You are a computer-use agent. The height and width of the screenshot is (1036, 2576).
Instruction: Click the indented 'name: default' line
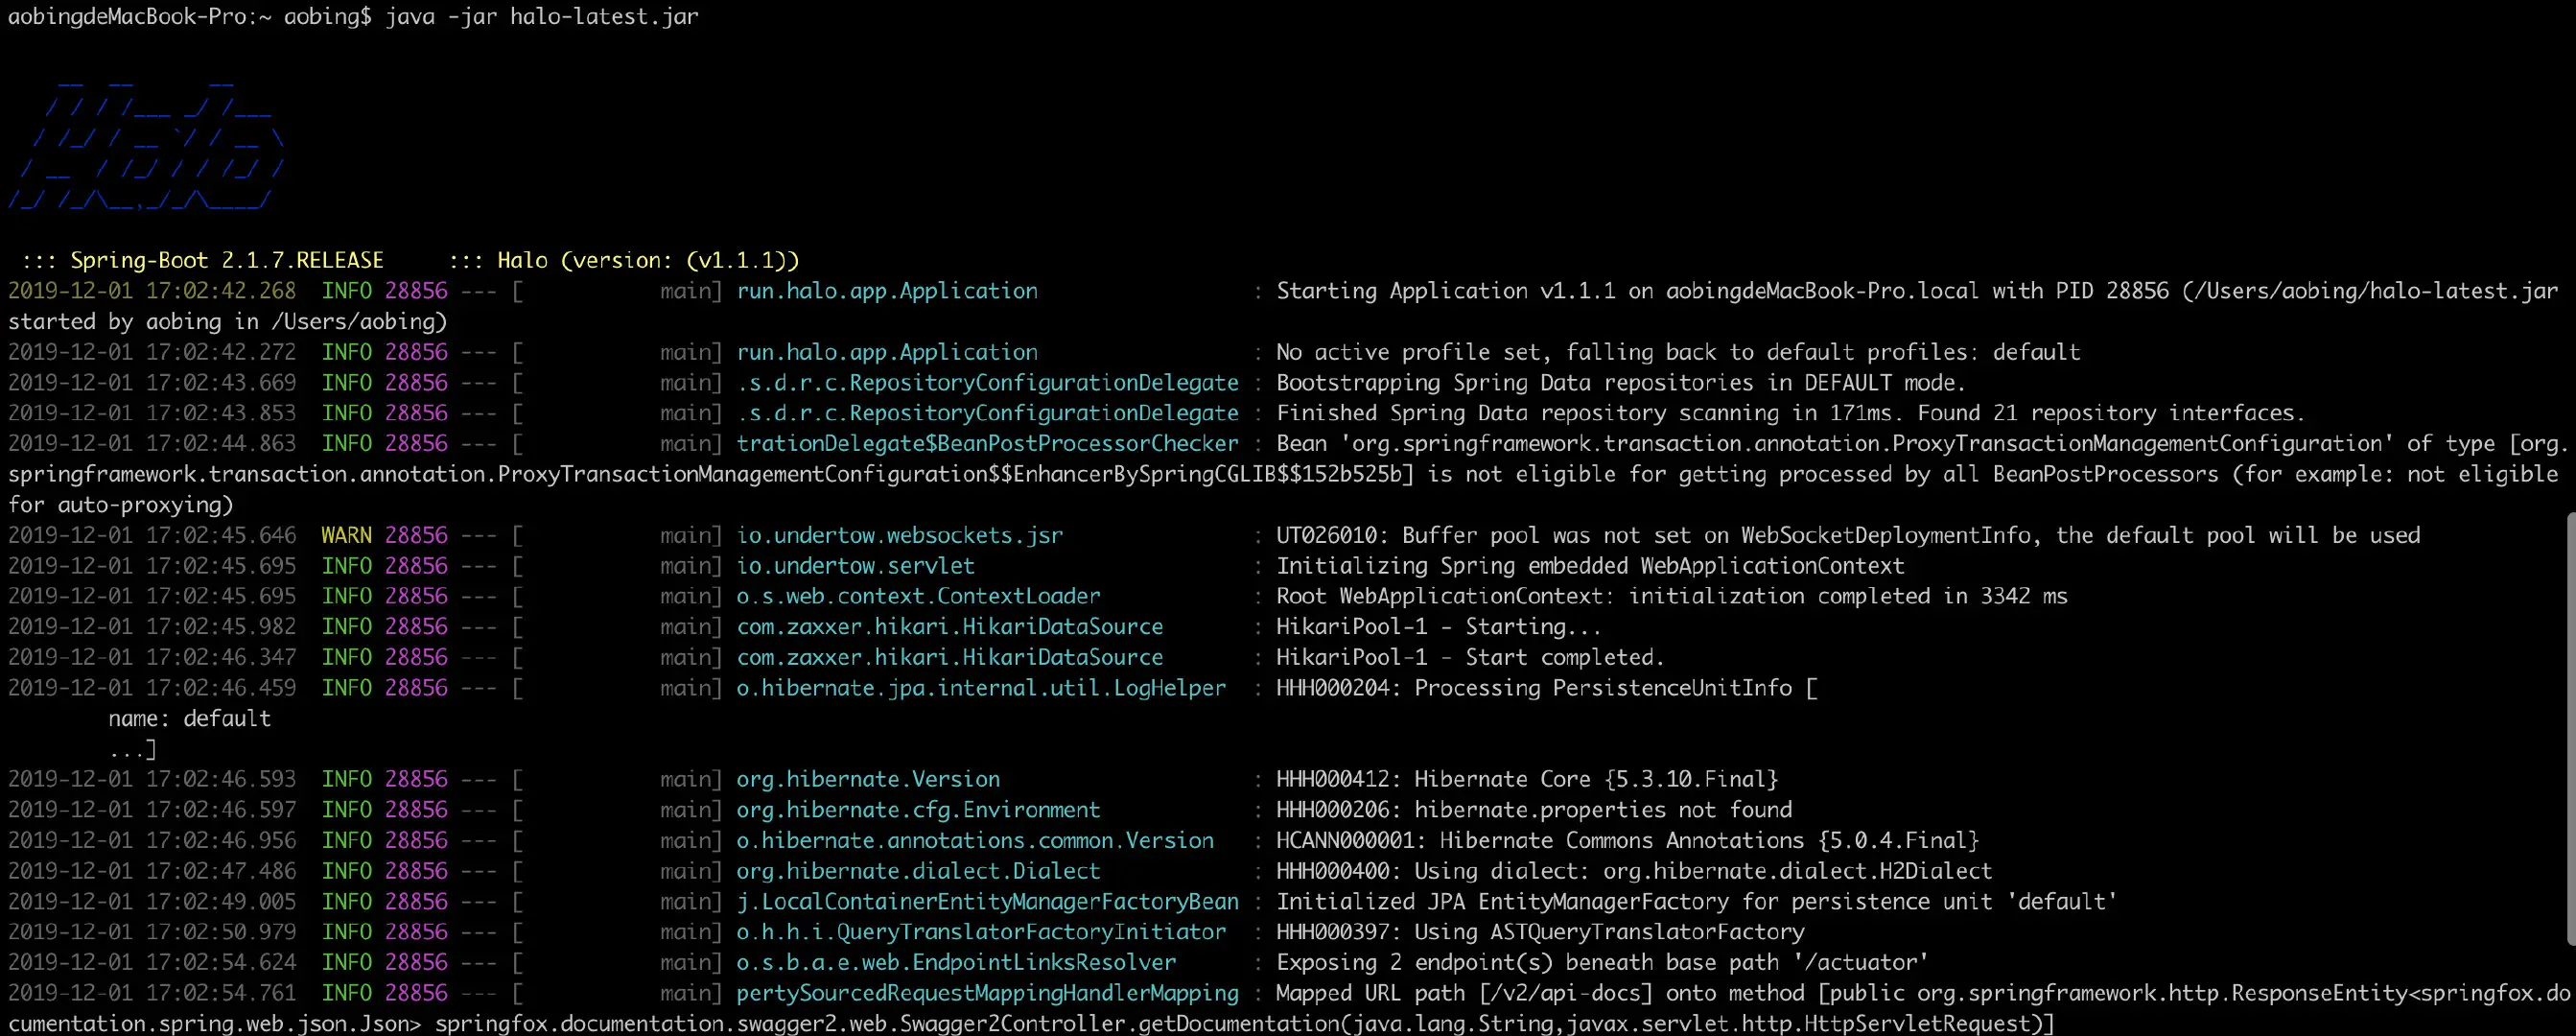[189, 719]
